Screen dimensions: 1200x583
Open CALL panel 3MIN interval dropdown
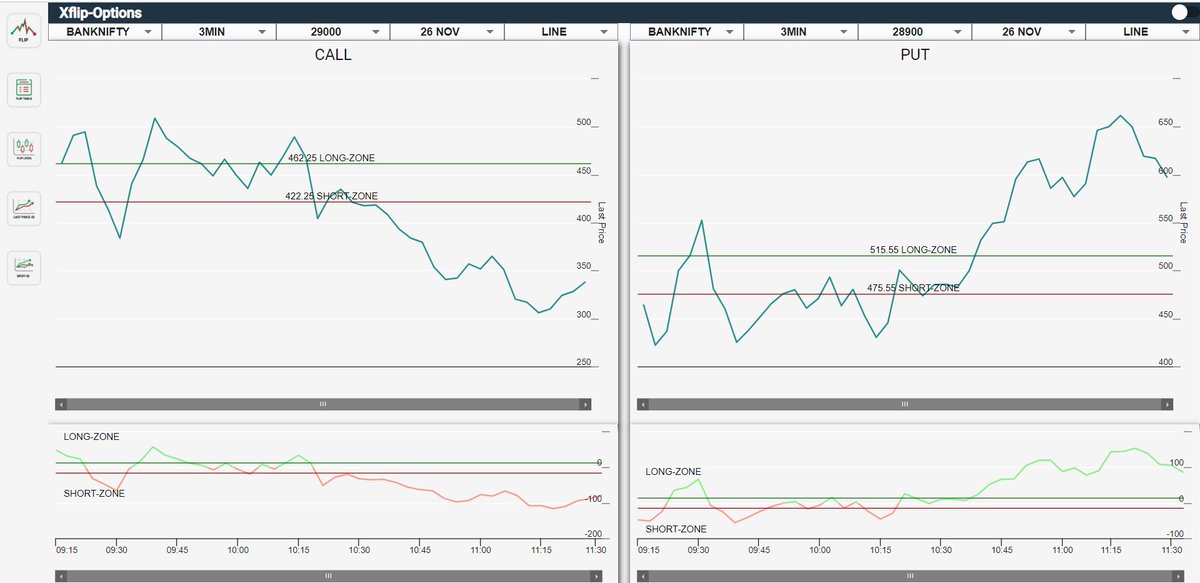click(218, 31)
